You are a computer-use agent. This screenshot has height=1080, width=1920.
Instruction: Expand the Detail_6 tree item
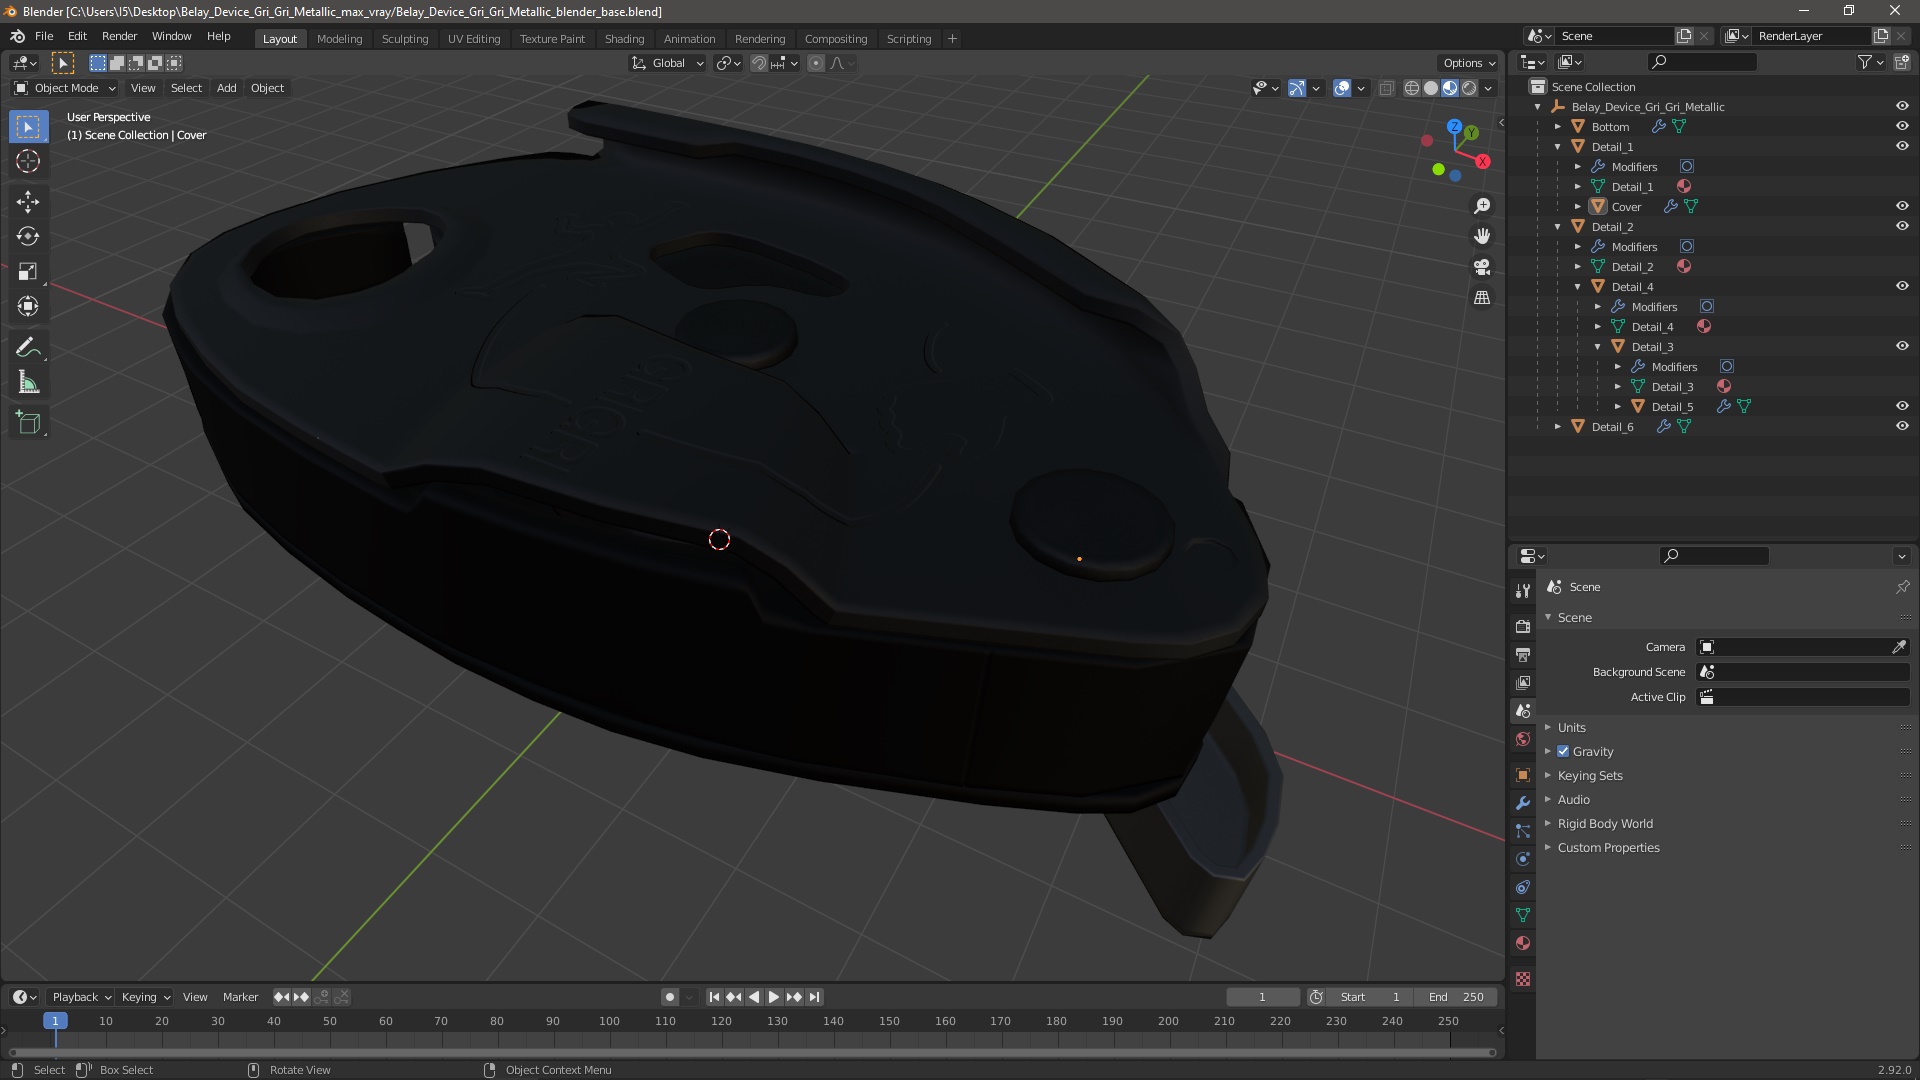tap(1557, 427)
